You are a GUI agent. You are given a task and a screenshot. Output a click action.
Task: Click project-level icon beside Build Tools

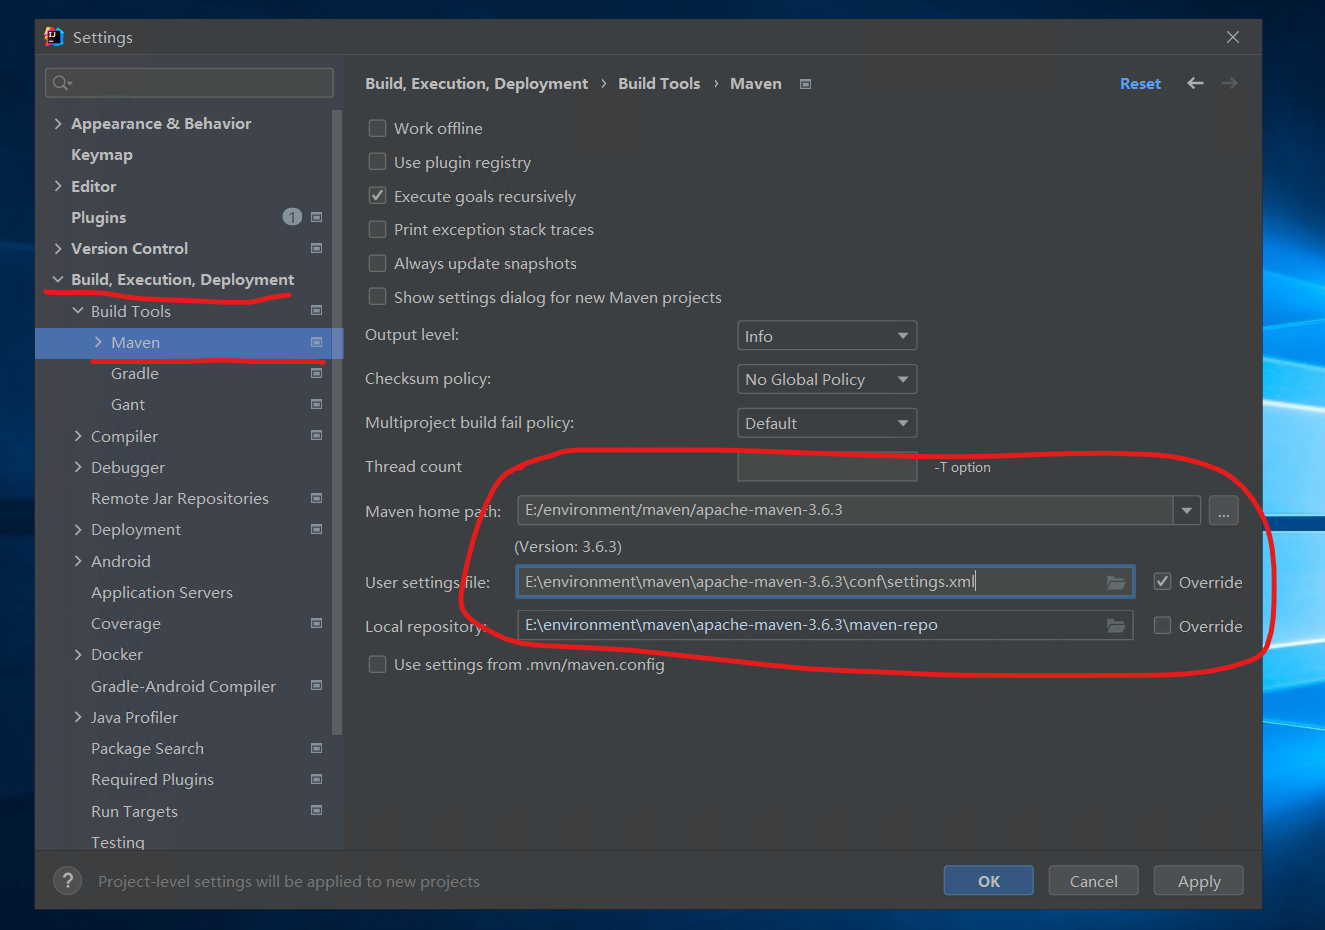point(316,311)
